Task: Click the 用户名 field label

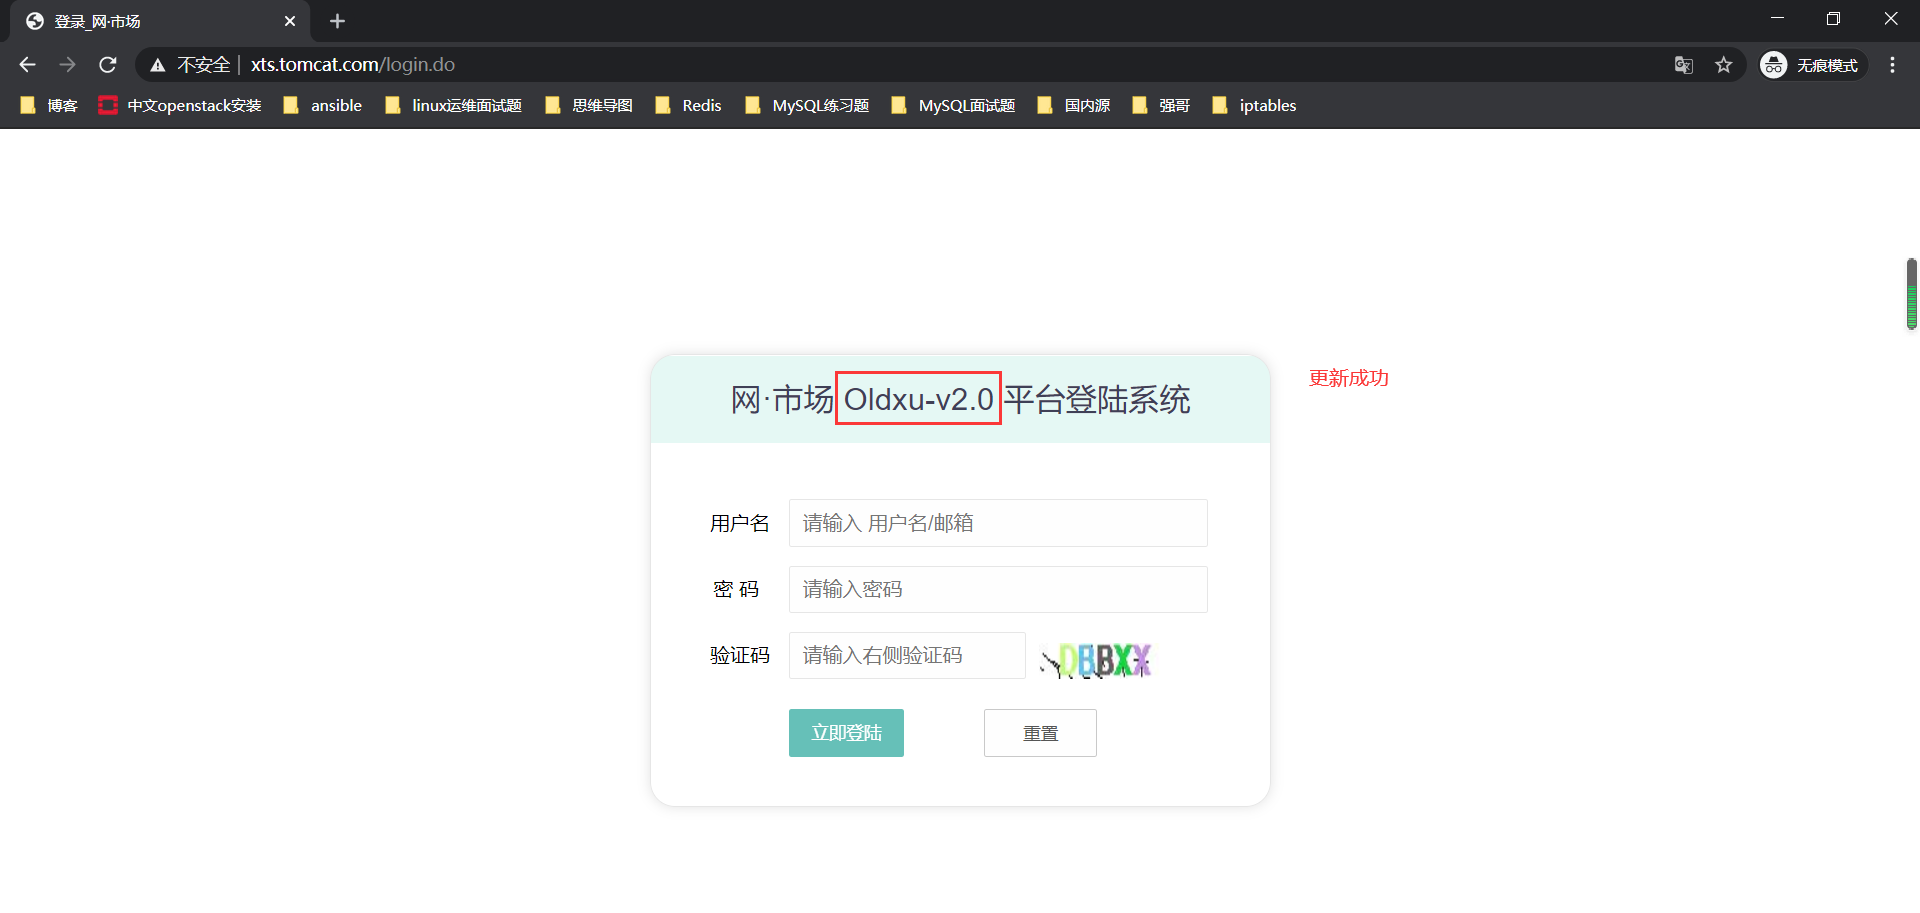Action: (x=740, y=523)
